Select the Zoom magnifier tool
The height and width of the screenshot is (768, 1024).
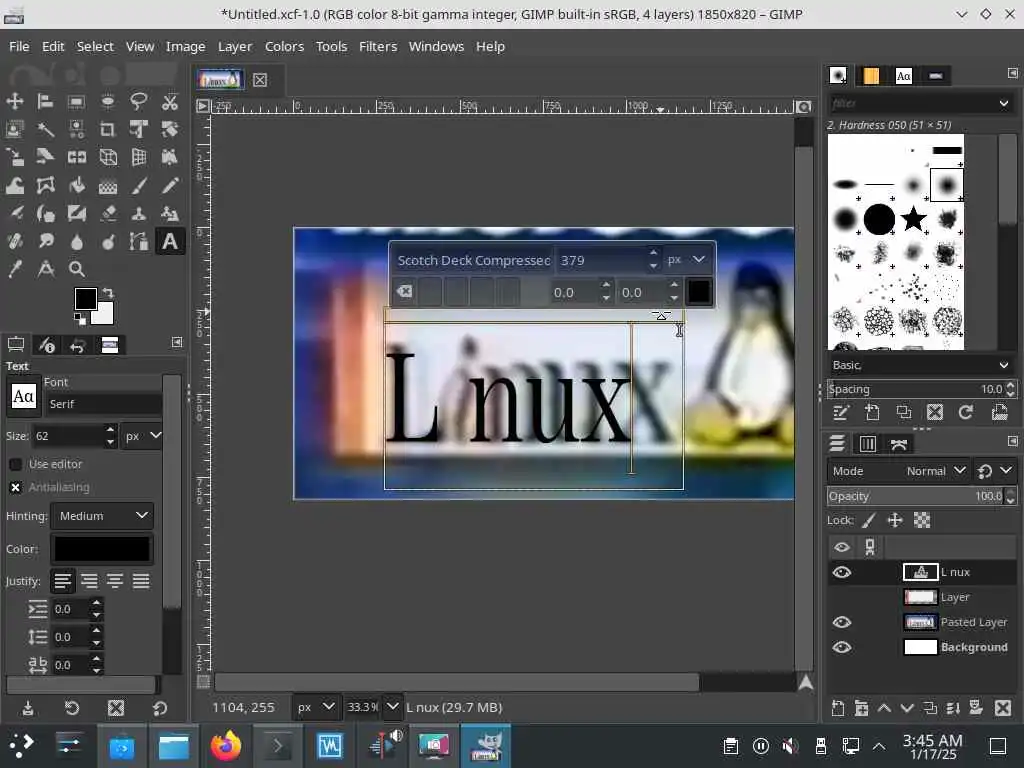click(76, 269)
